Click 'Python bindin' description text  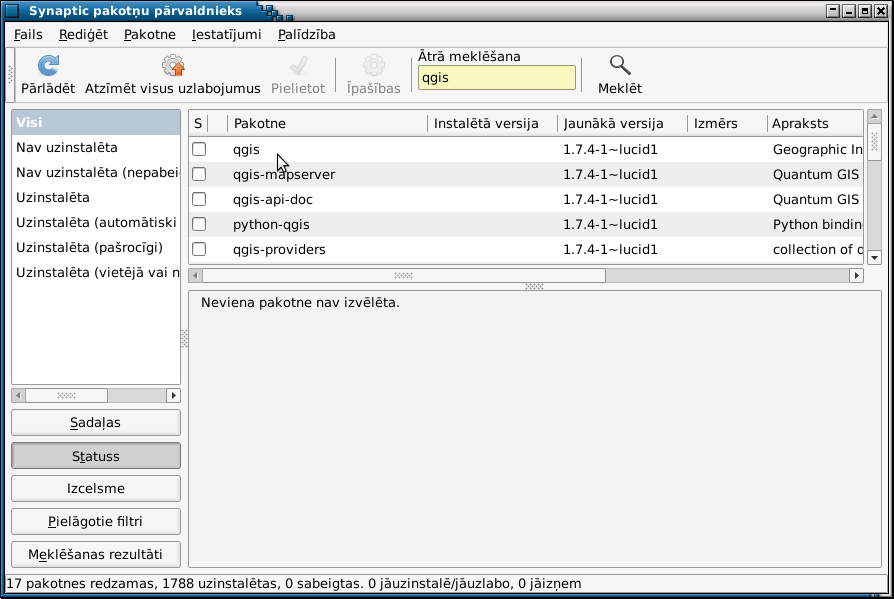tap(818, 225)
